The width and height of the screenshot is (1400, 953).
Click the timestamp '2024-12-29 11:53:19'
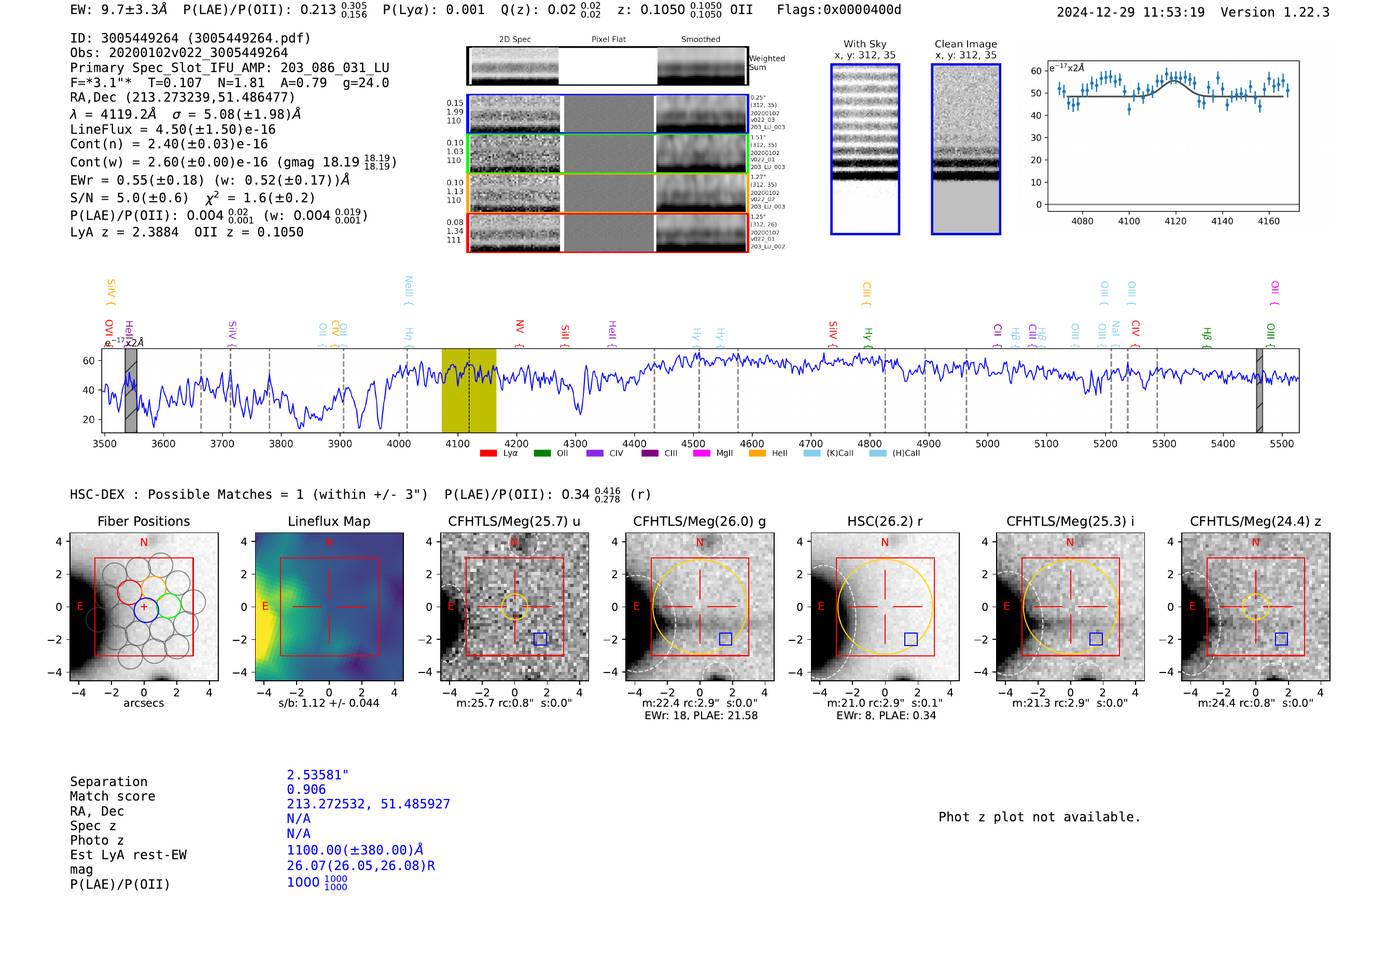tap(1131, 12)
